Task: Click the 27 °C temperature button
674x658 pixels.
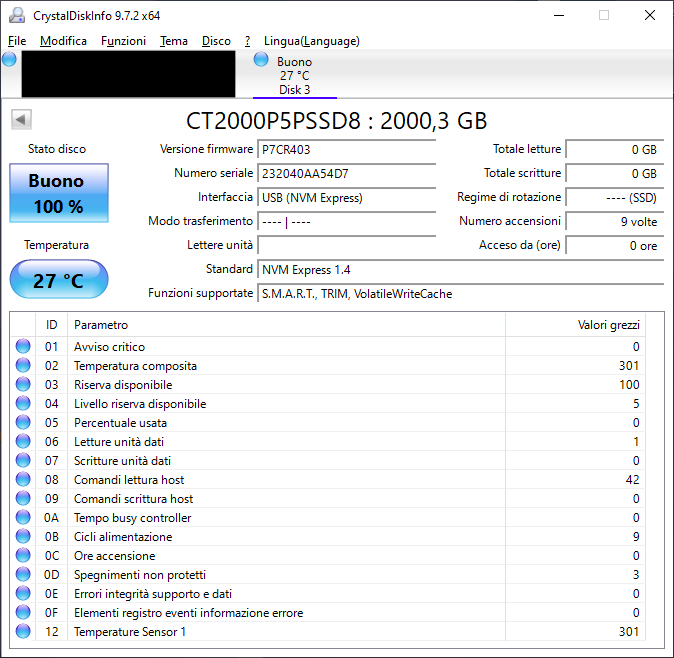Action: coord(59,279)
